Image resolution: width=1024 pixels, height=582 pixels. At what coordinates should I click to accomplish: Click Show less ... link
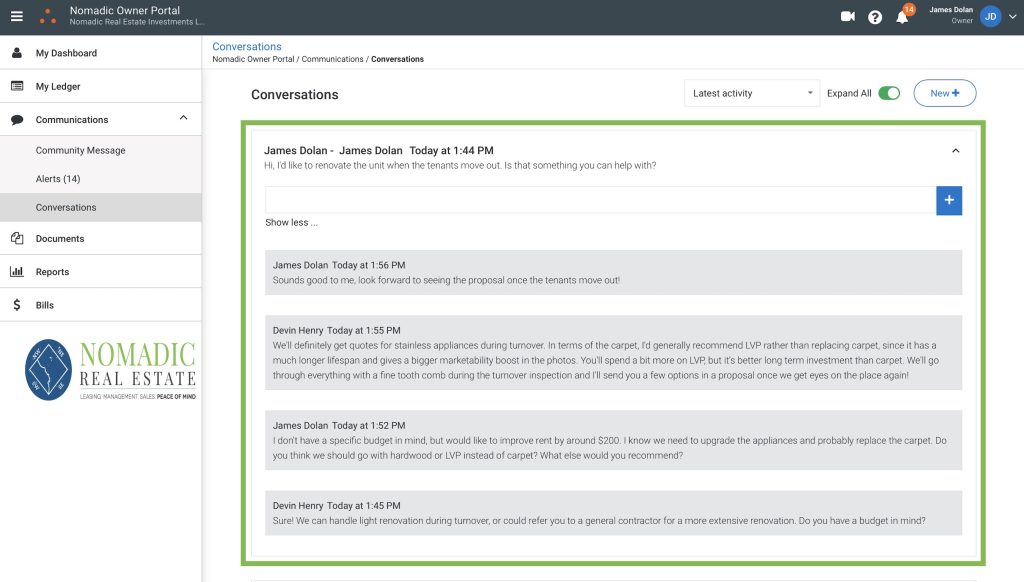pyautogui.click(x=291, y=222)
